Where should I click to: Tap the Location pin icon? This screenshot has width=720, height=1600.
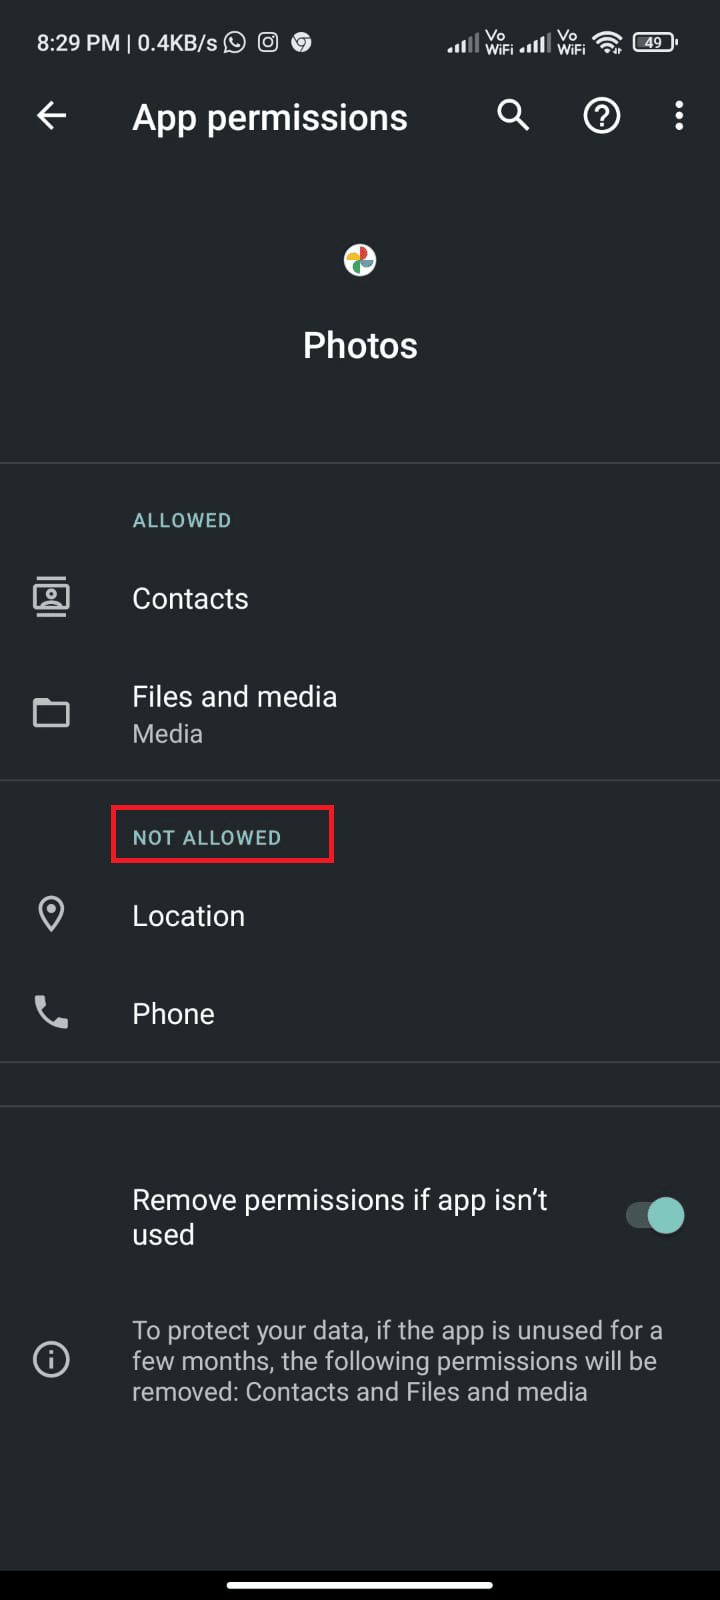[x=51, y=913]
